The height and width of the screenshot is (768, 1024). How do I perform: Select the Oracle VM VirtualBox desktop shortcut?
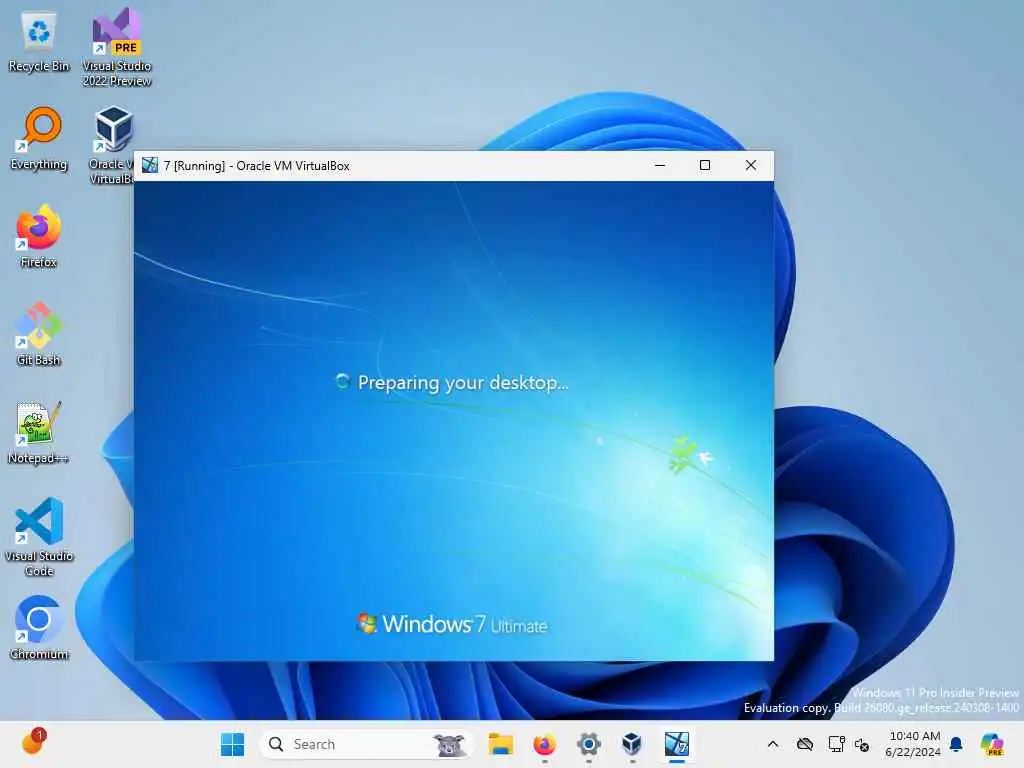pyautogui.click(x=112, y=145)
